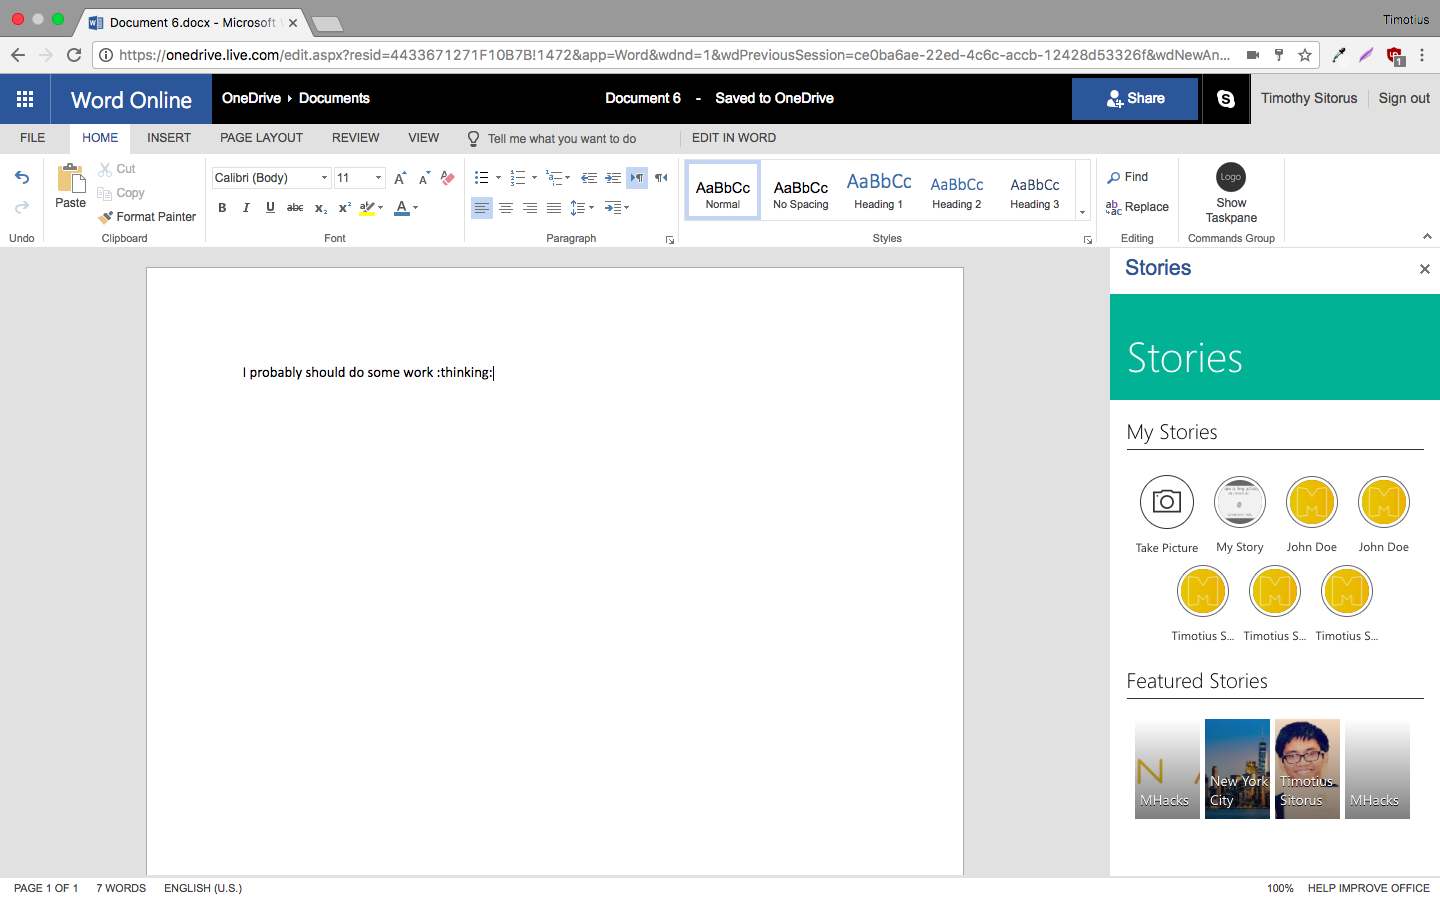Click the Take Picture camera icon
1440x900 pixels.
[1167, 502]
